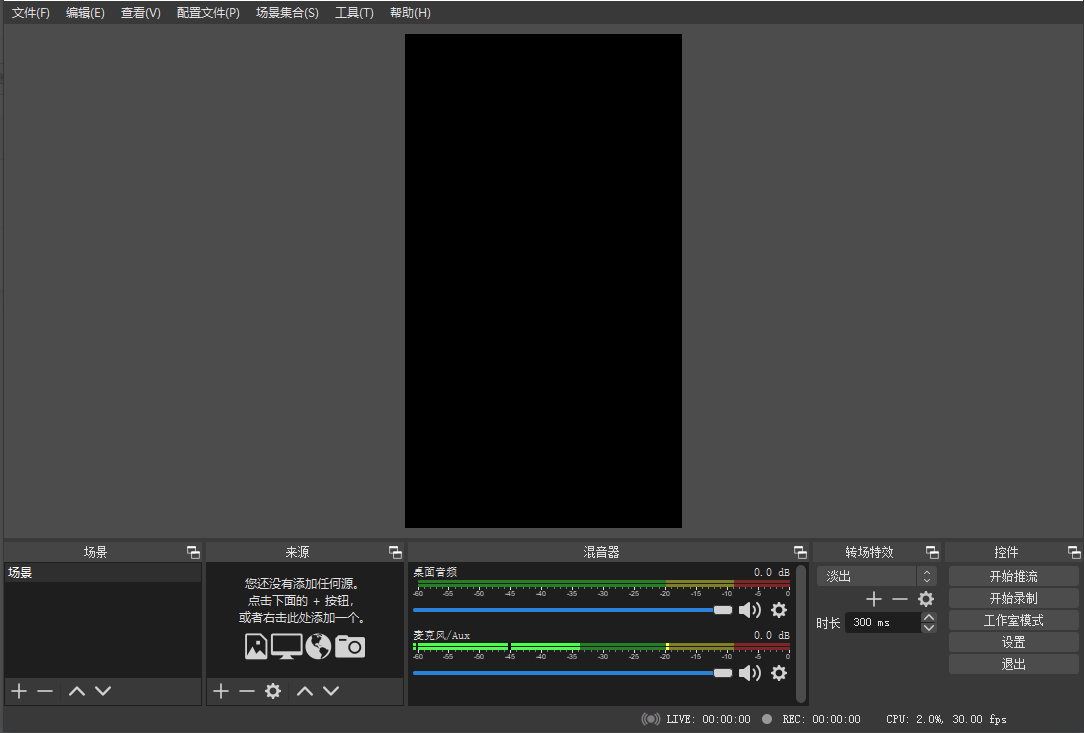The image size is (1084, 733).
Task: Mute the 麦克风/Aux speaker
Action: 749,673
